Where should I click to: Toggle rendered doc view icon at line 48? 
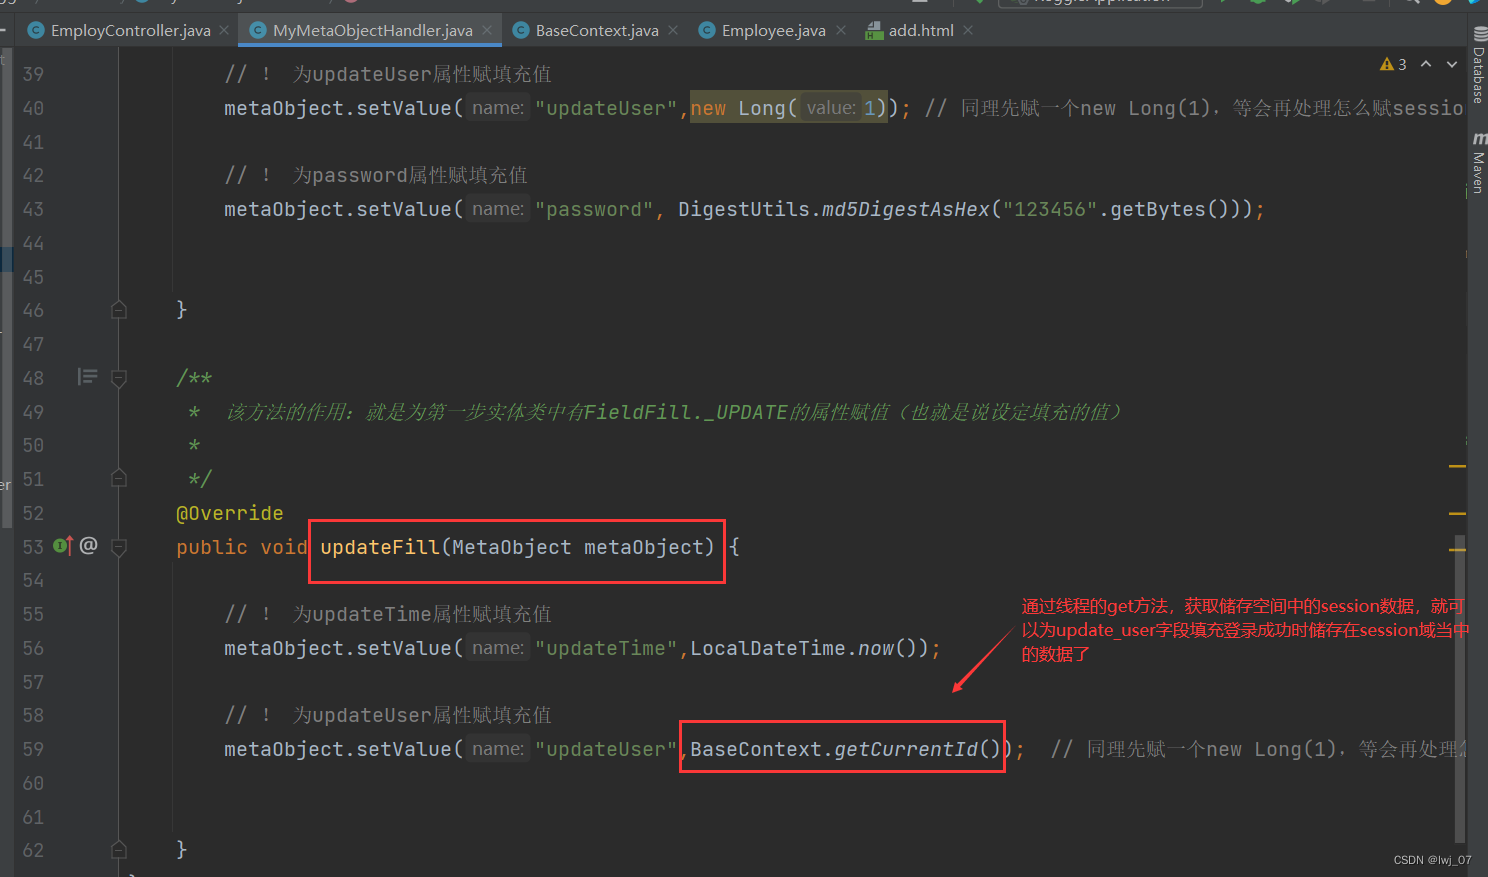[88, 377]
